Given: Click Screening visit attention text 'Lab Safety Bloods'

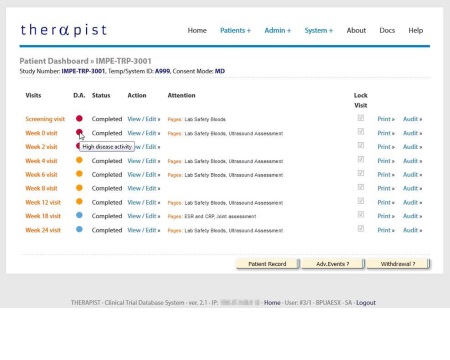Looking at the screenshot, I should coord(205,119).
